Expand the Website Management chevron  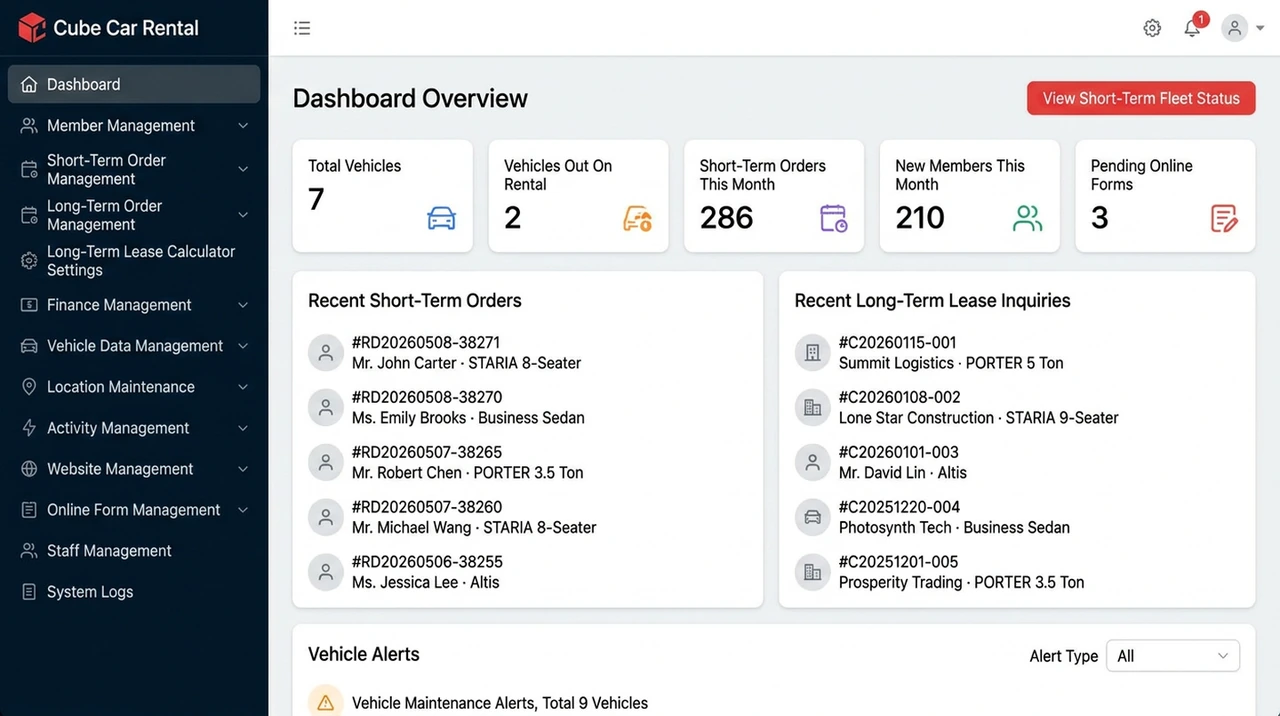click(243, 469)
